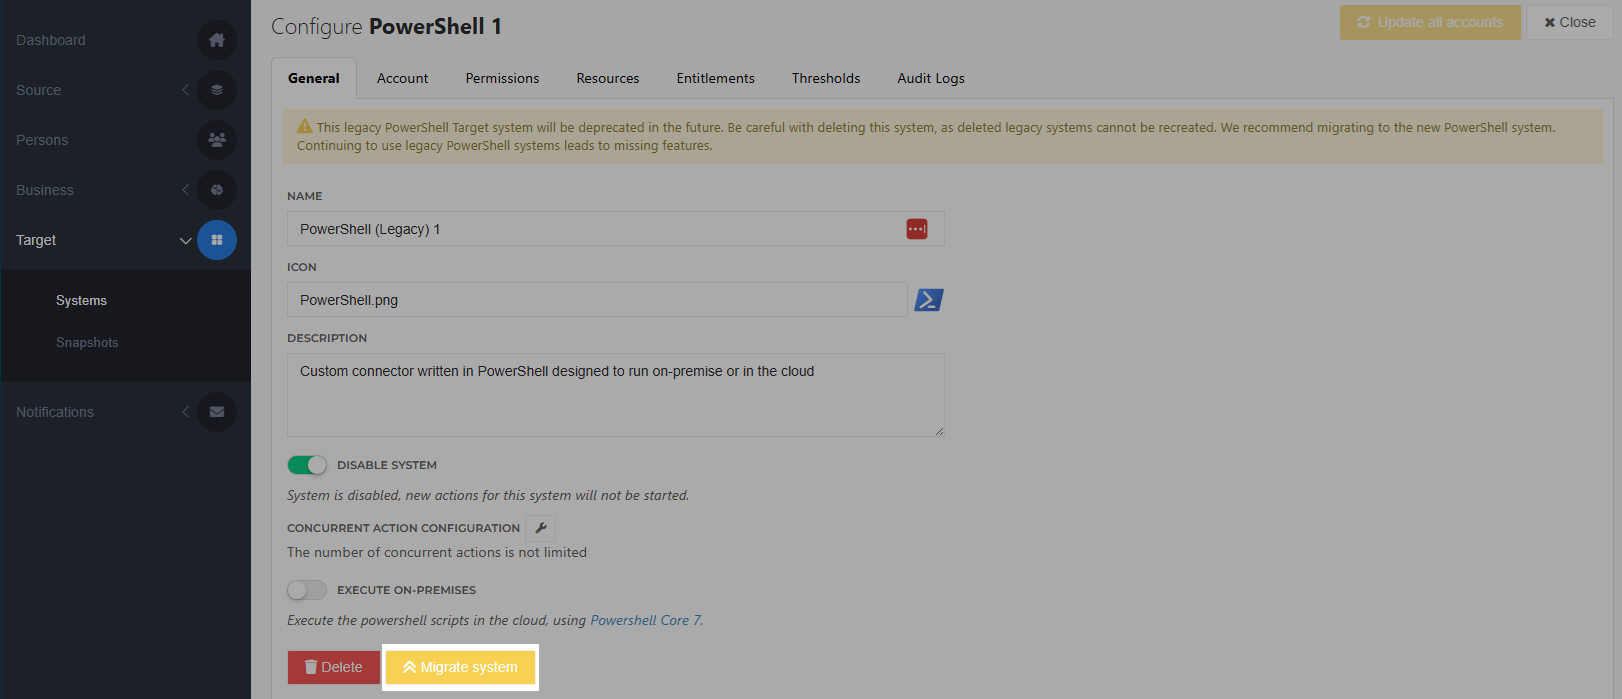
Task: Click the Business pie chart icon
Action: [217, 190]
